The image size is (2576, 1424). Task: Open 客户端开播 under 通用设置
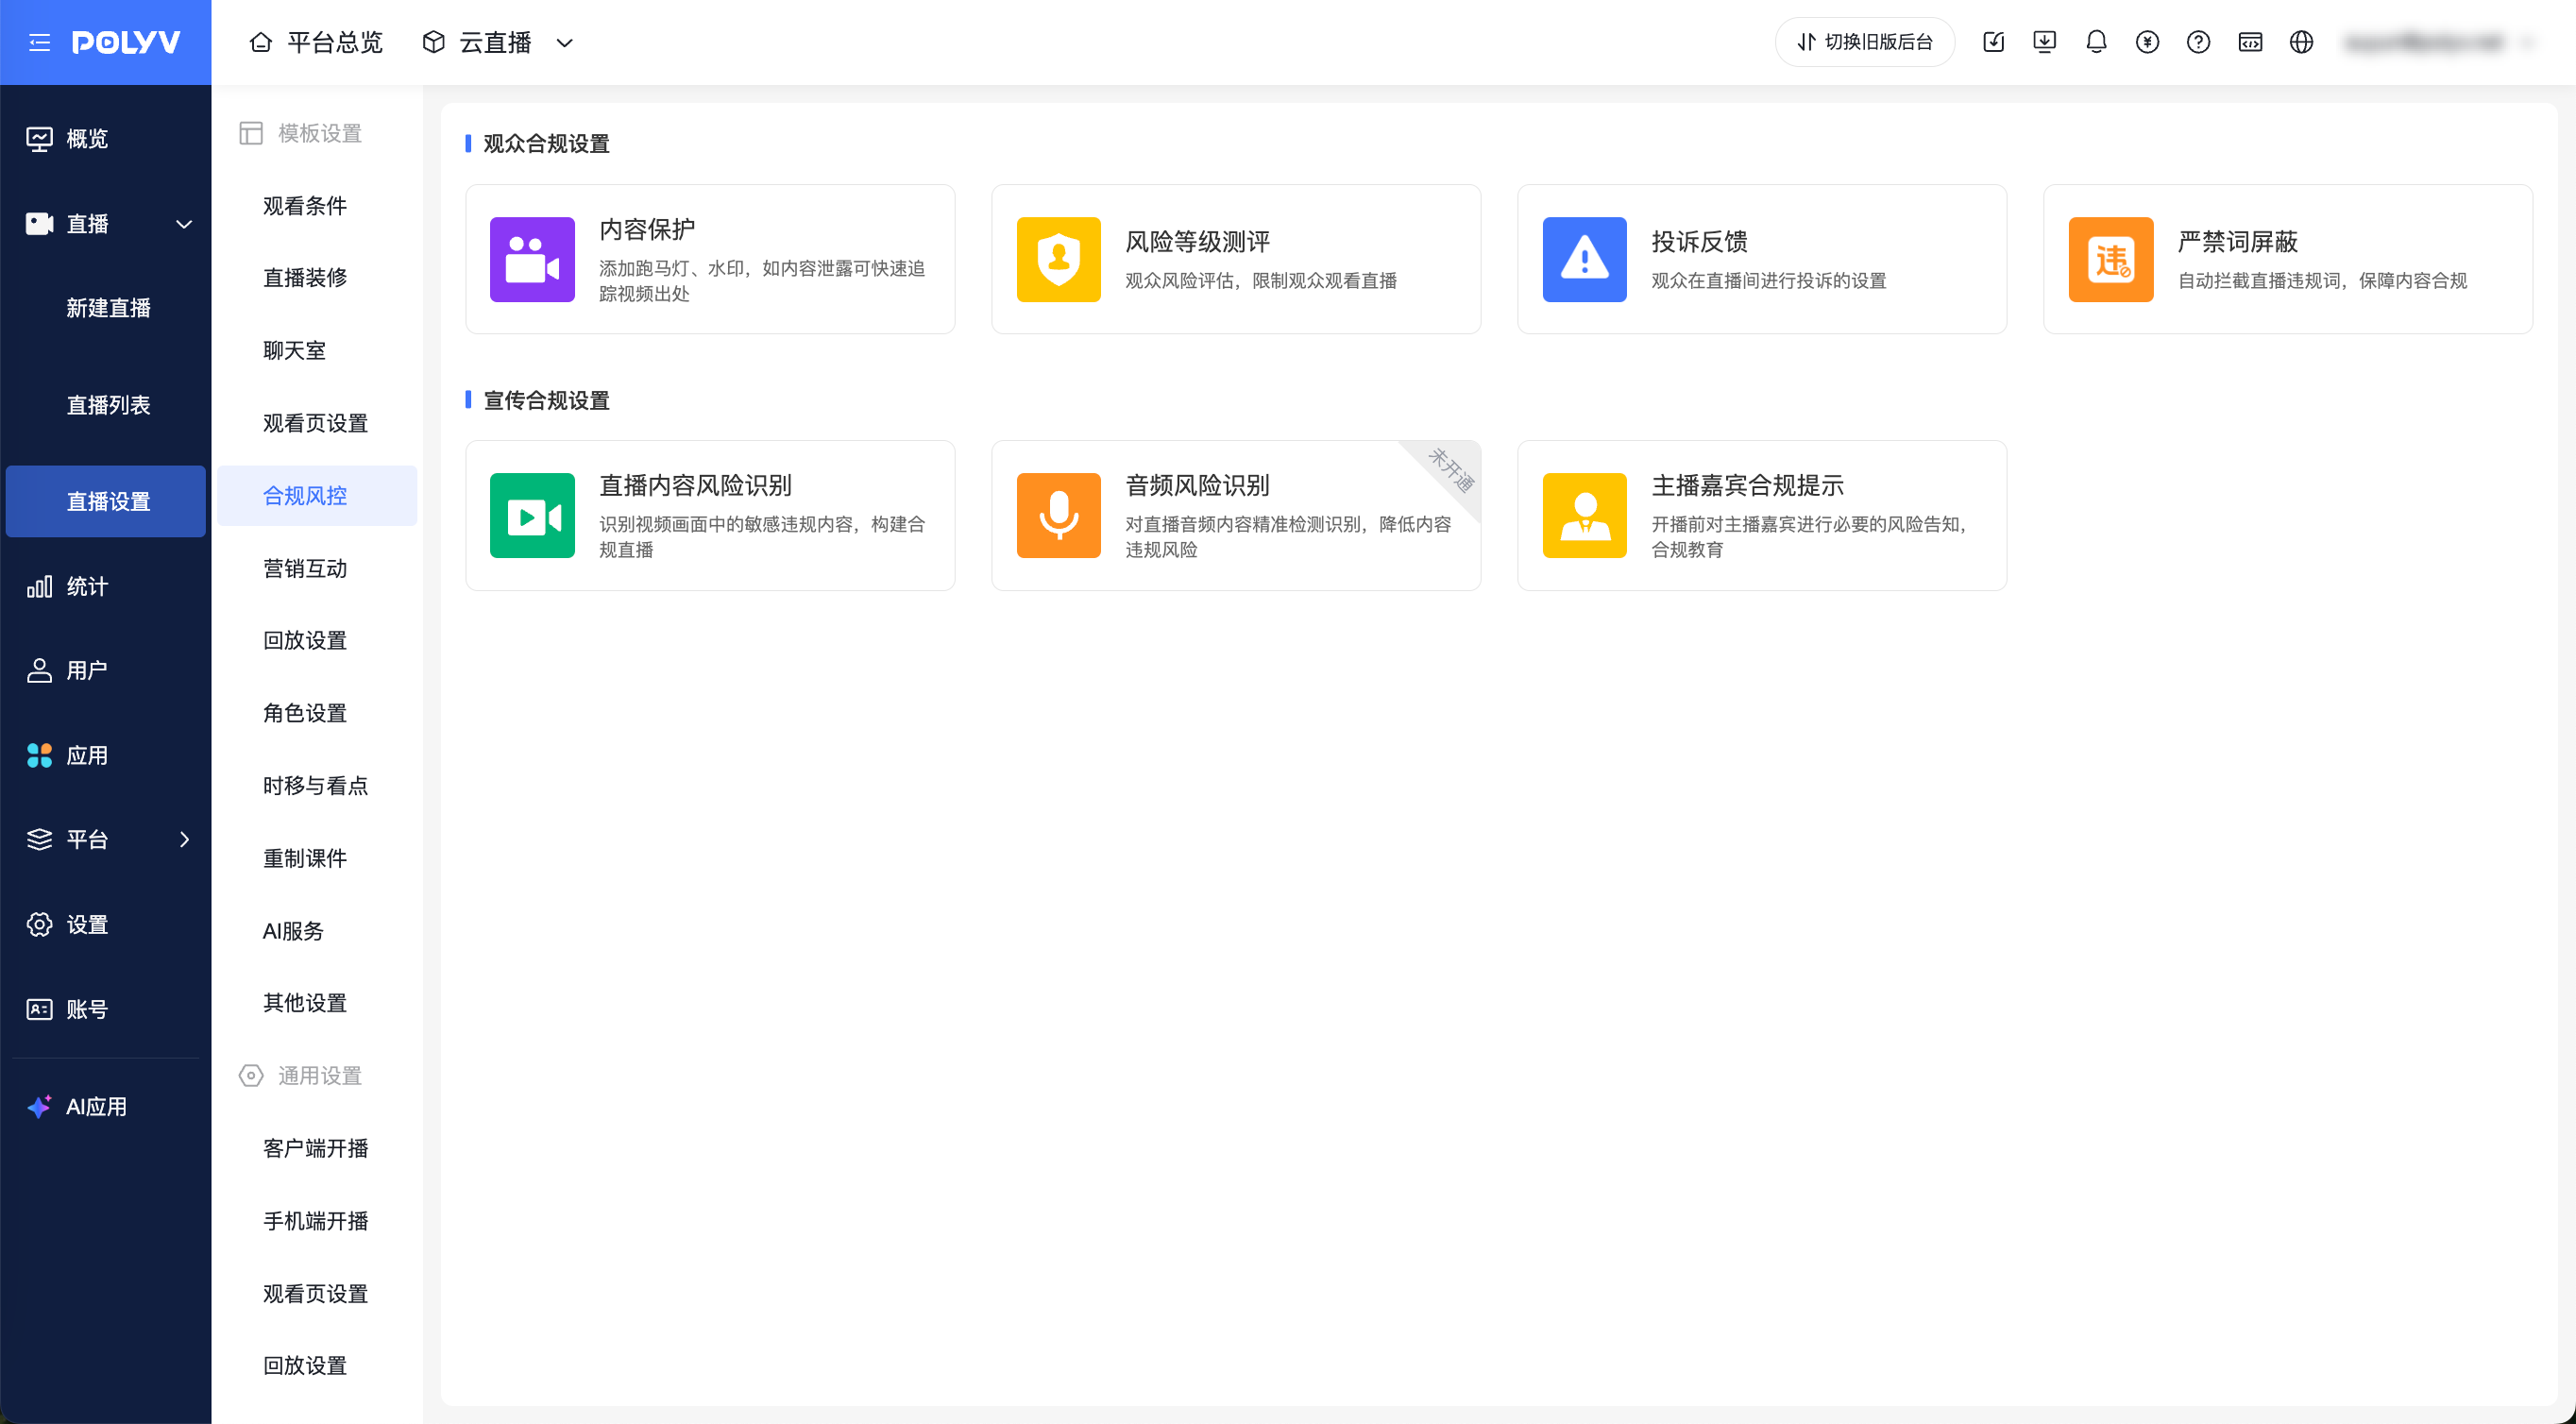pos(317,1149)
